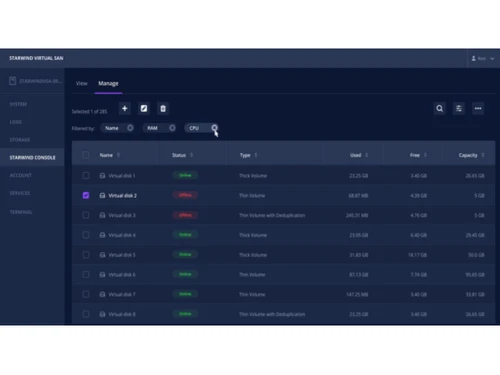
Task: Check the Virtual disk 1 checkbox
Action: (86, 176)
